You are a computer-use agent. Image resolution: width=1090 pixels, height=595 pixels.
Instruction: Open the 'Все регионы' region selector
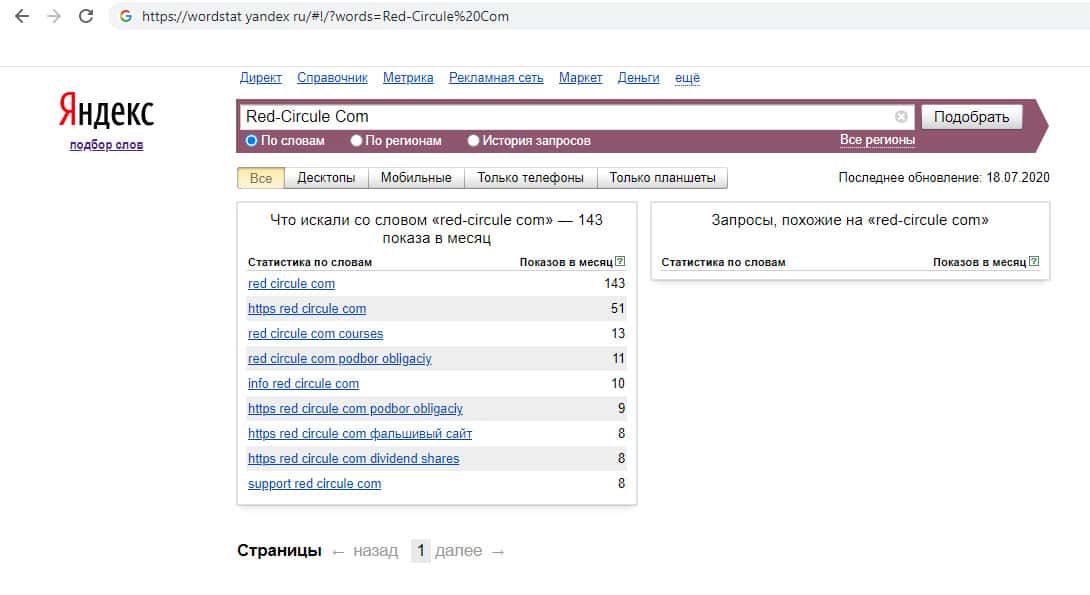[877, 140]
